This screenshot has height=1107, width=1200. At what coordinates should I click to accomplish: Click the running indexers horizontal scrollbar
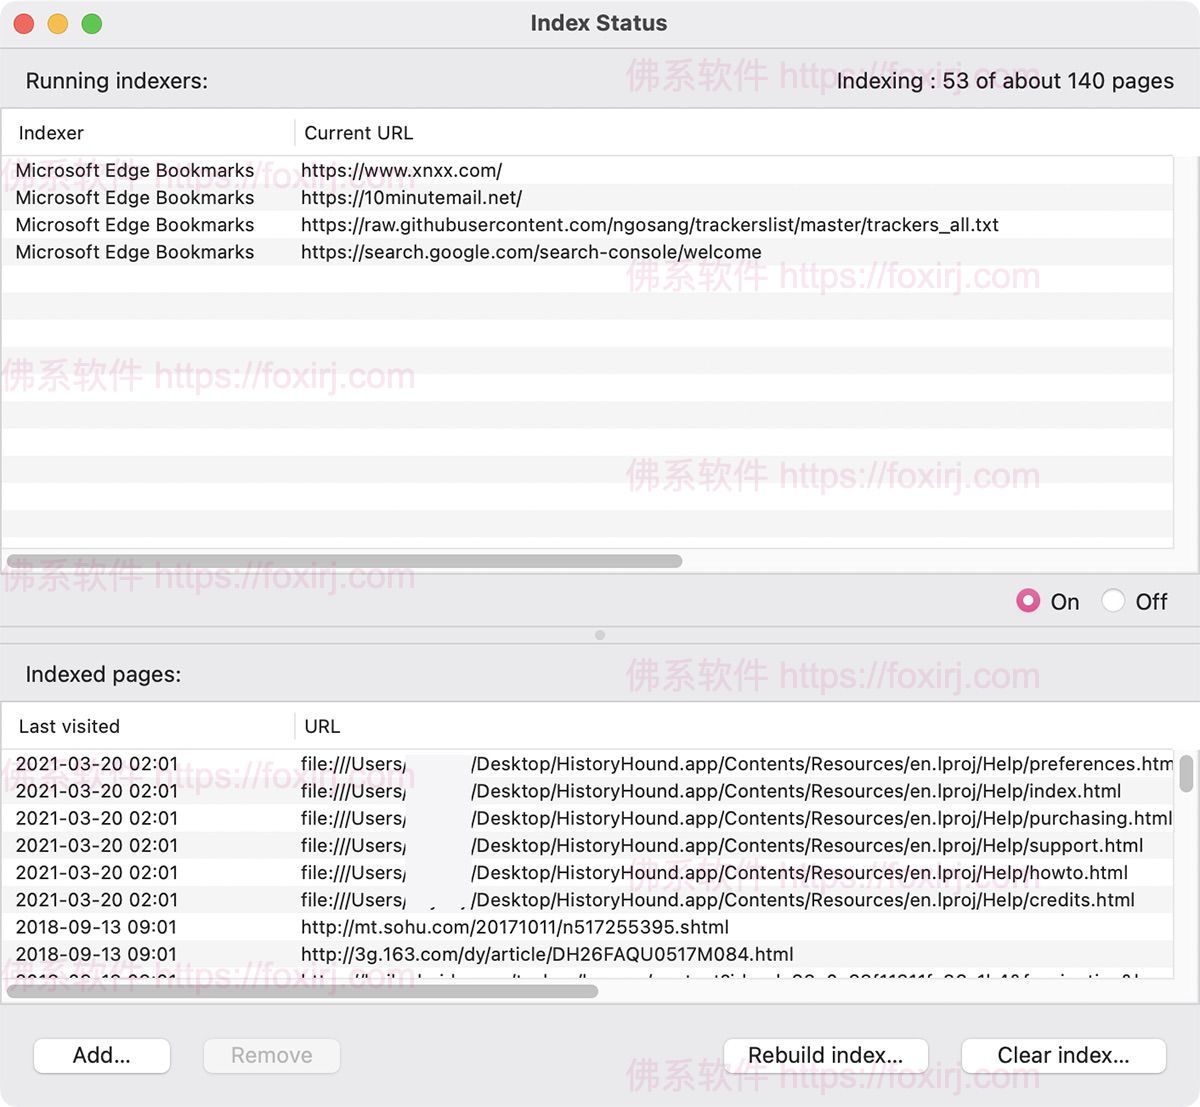pyautogui.click(x=345, y=561)
